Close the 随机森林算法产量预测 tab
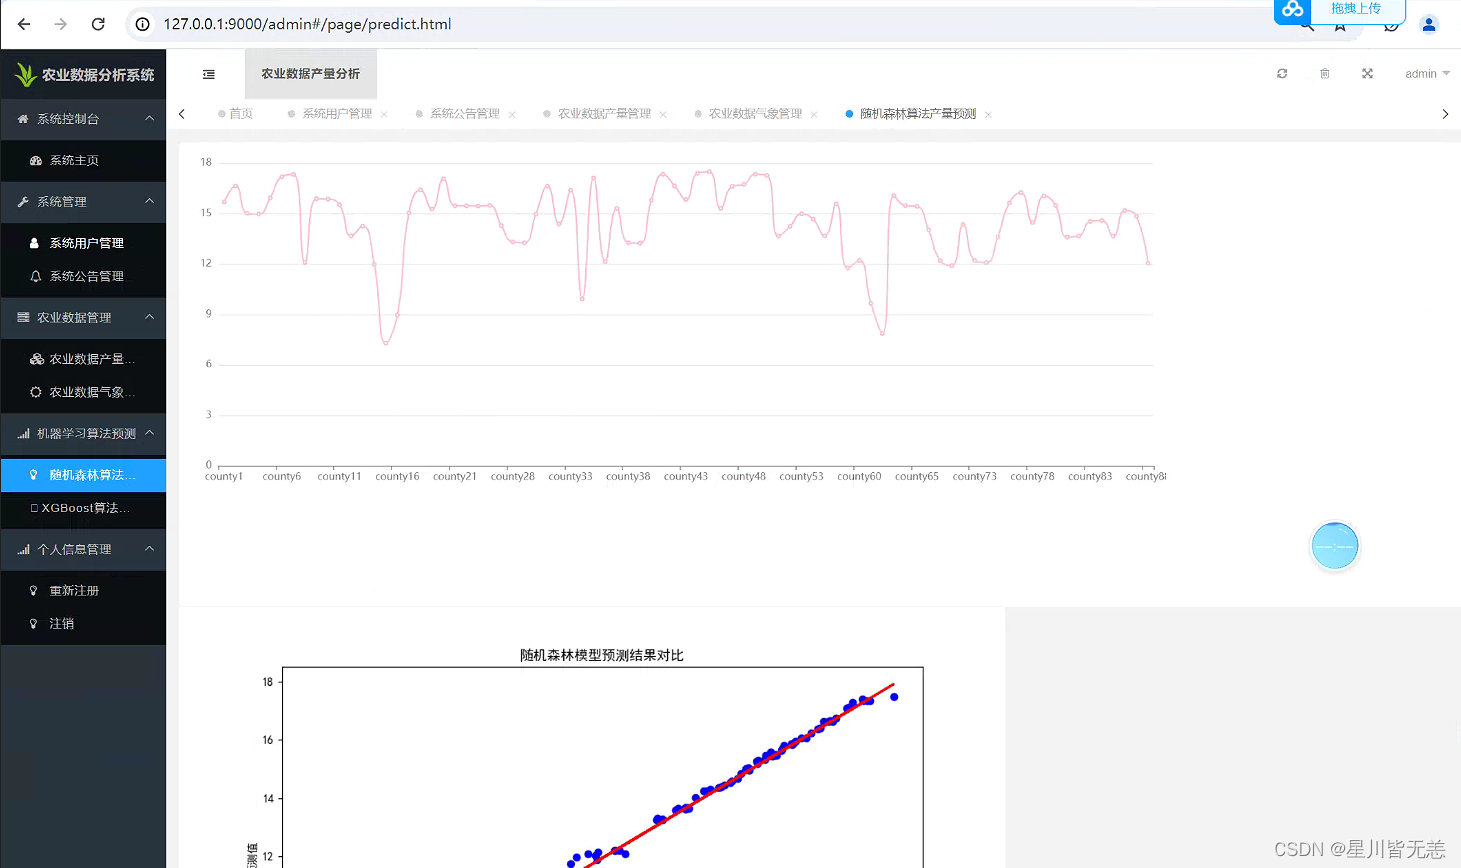The width and height of the screenshot is (1461, 868). click(988, 115)
